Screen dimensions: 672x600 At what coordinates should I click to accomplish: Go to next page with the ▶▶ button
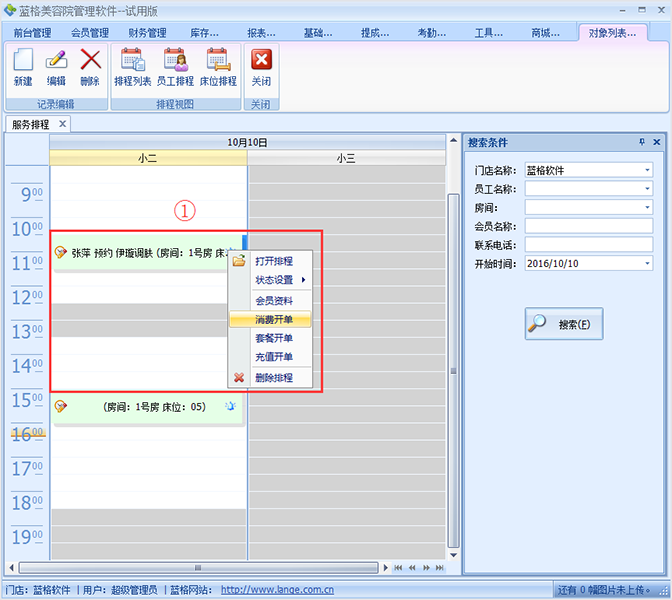(426, 567)
